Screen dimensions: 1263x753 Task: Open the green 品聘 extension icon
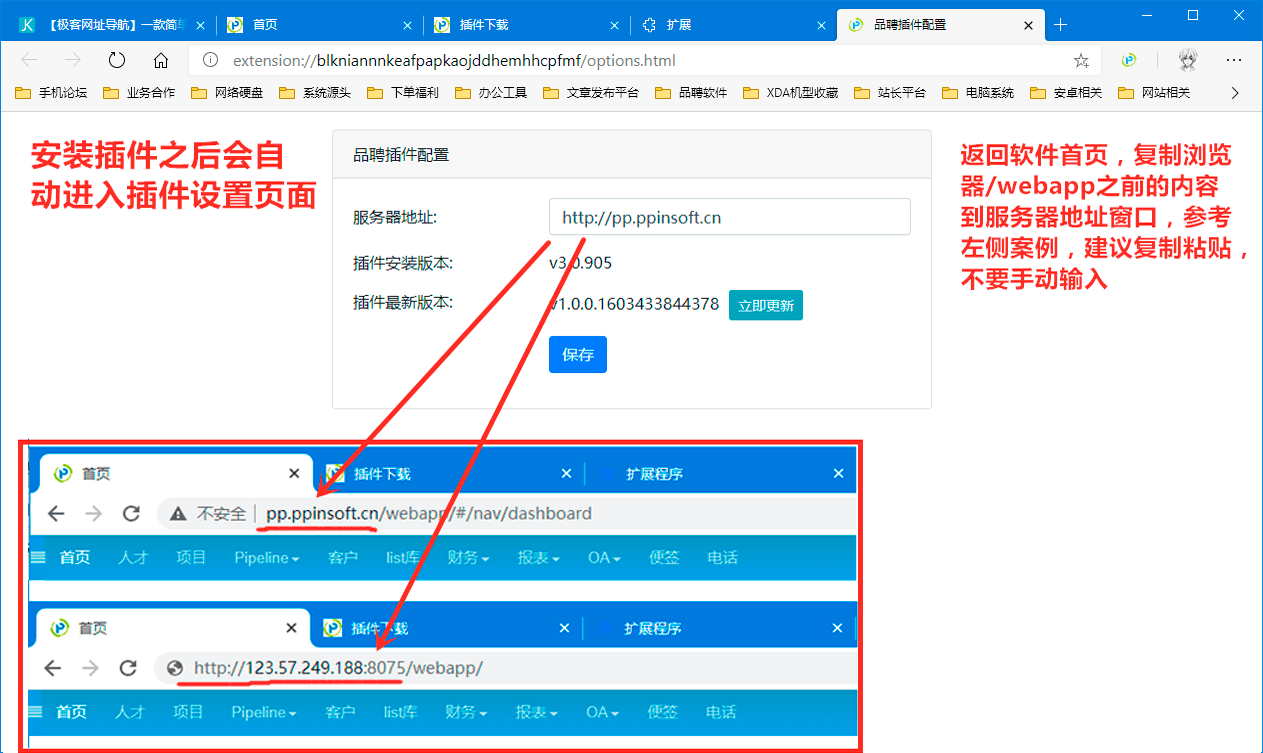pos(1128,60)
